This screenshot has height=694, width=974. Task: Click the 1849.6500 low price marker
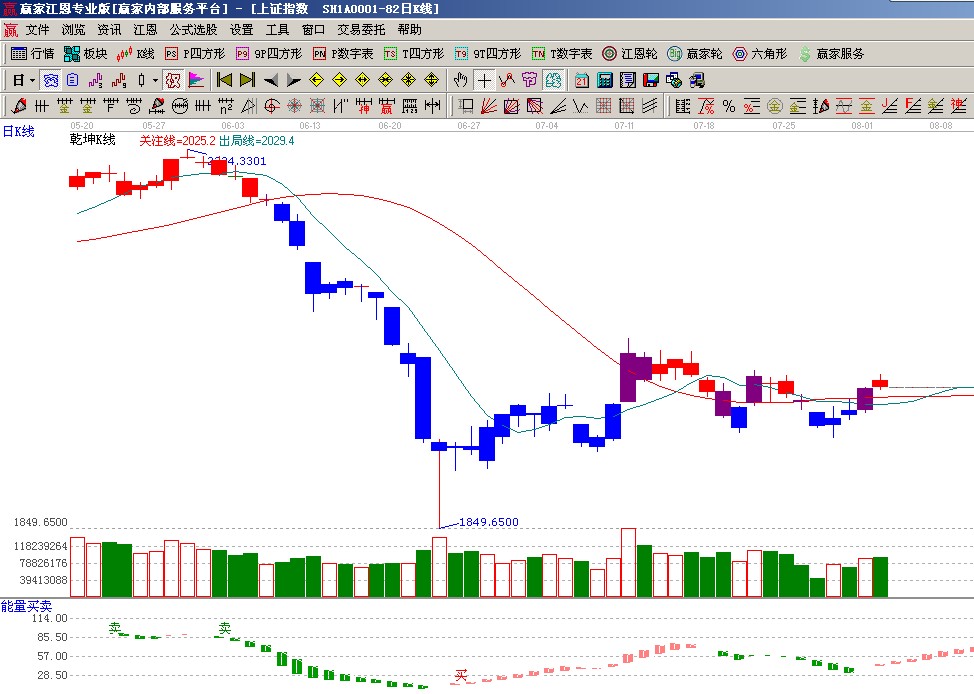(x=489, y=522)
